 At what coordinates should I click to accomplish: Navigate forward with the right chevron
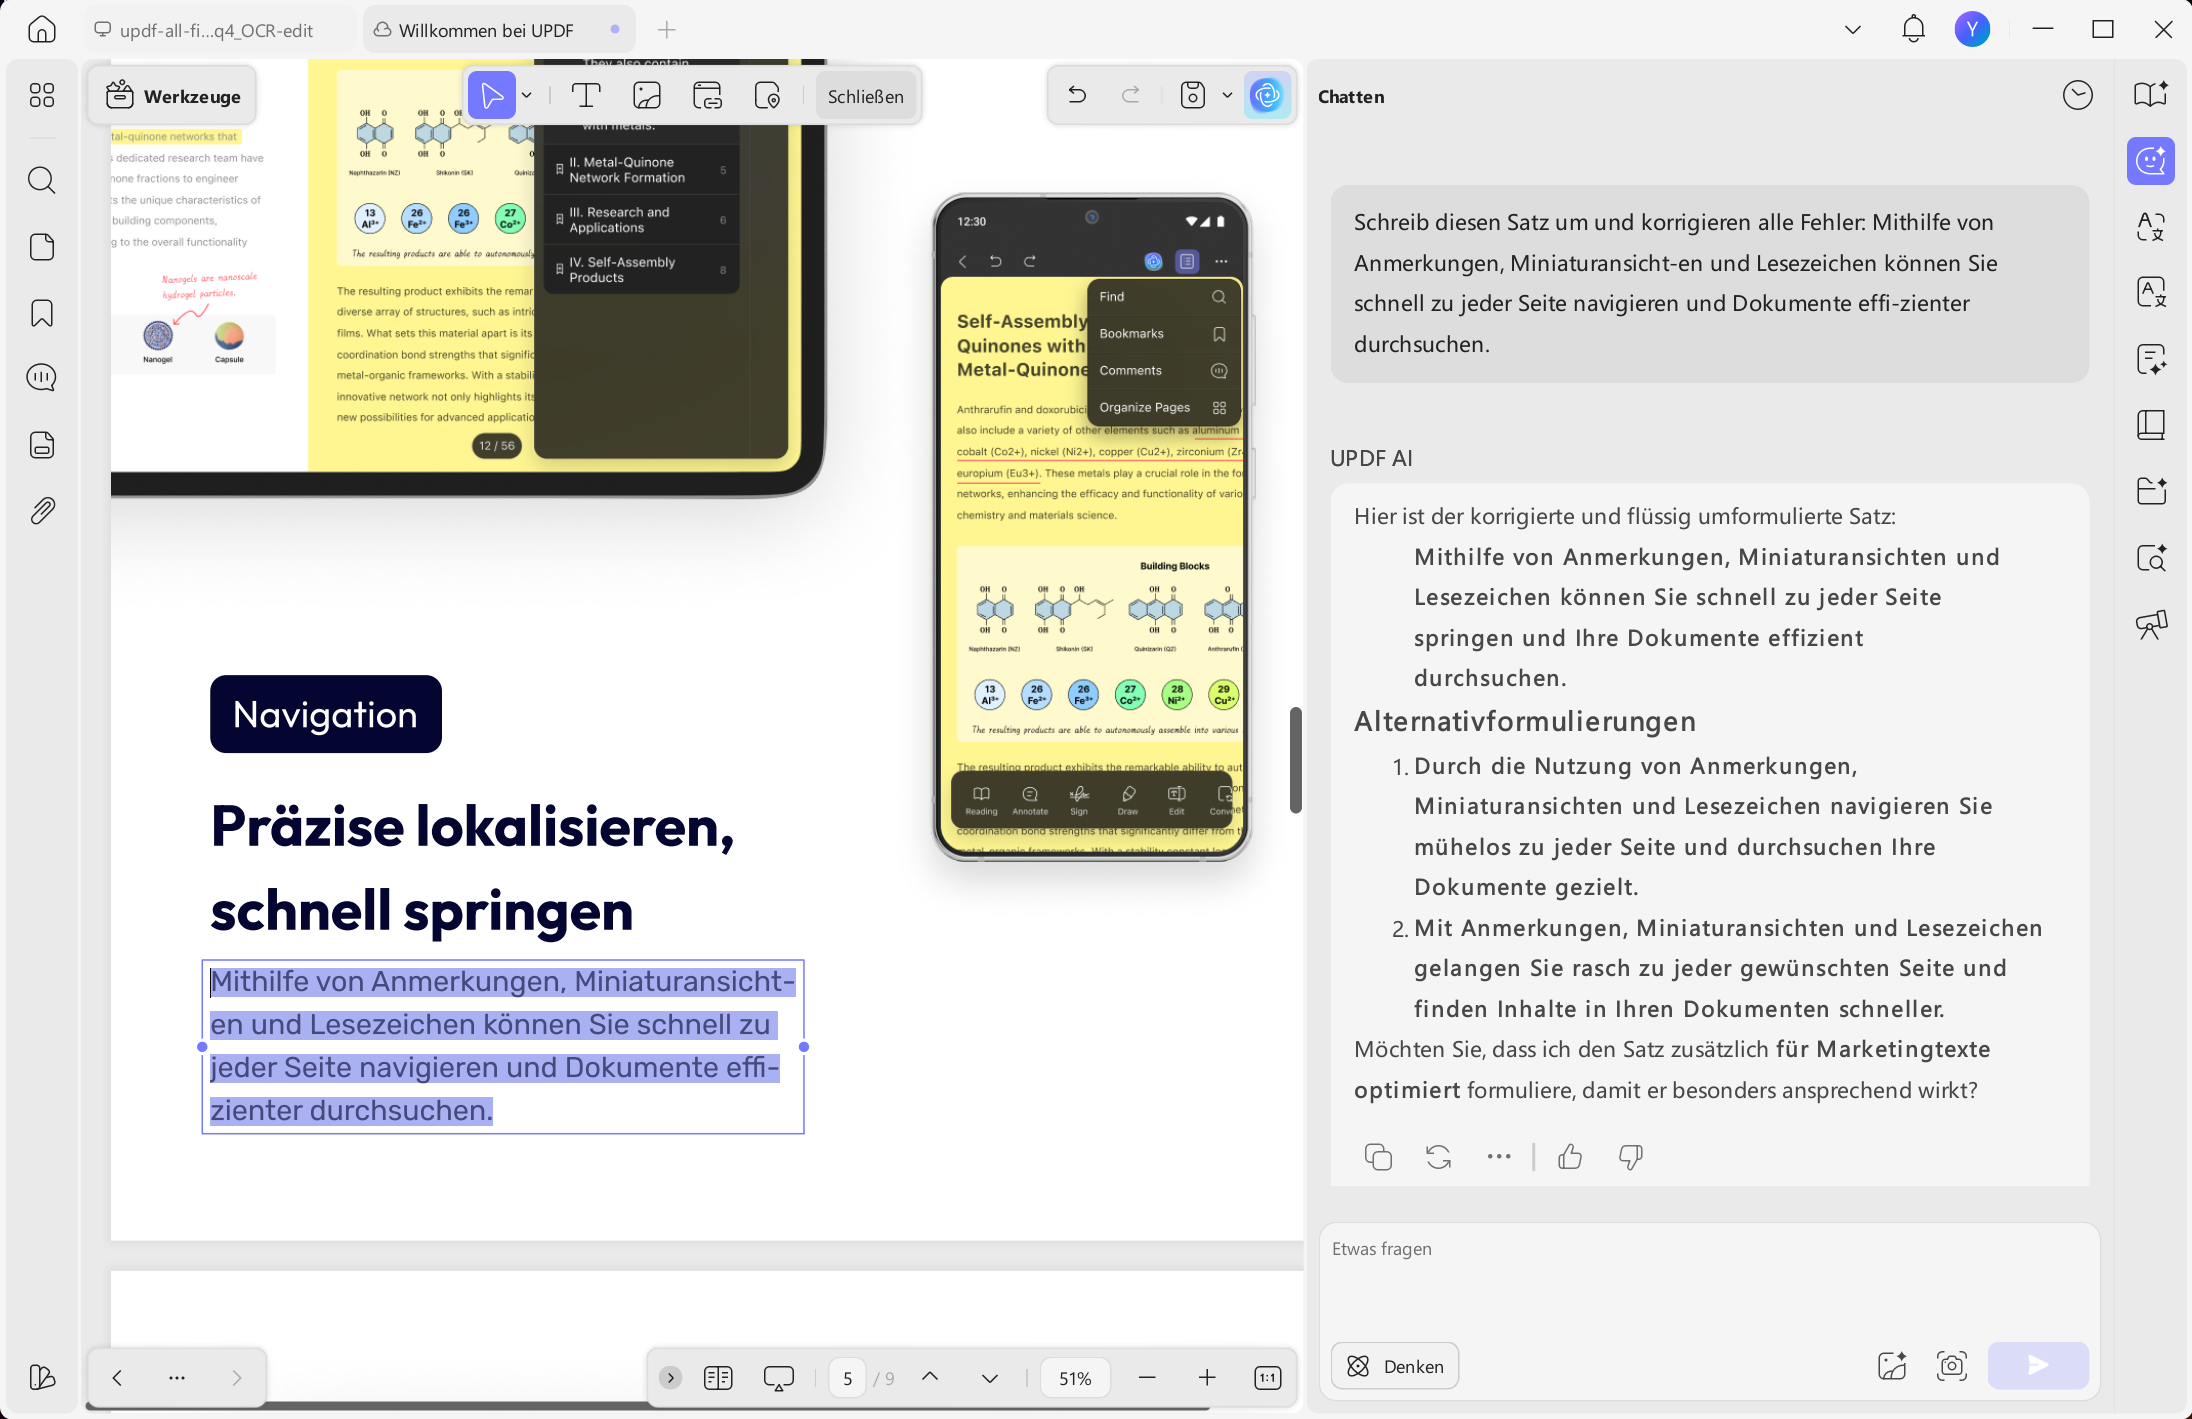click(x=237, y=1377)
